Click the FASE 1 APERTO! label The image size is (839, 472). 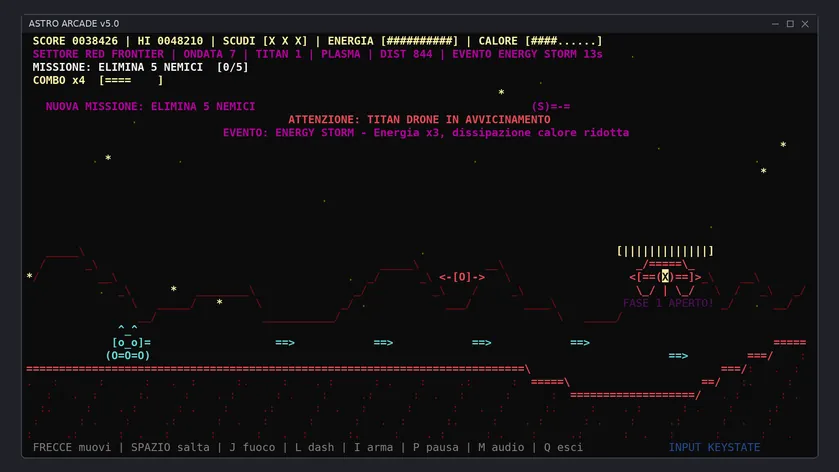pyautogui.click(x=668, y=303)
